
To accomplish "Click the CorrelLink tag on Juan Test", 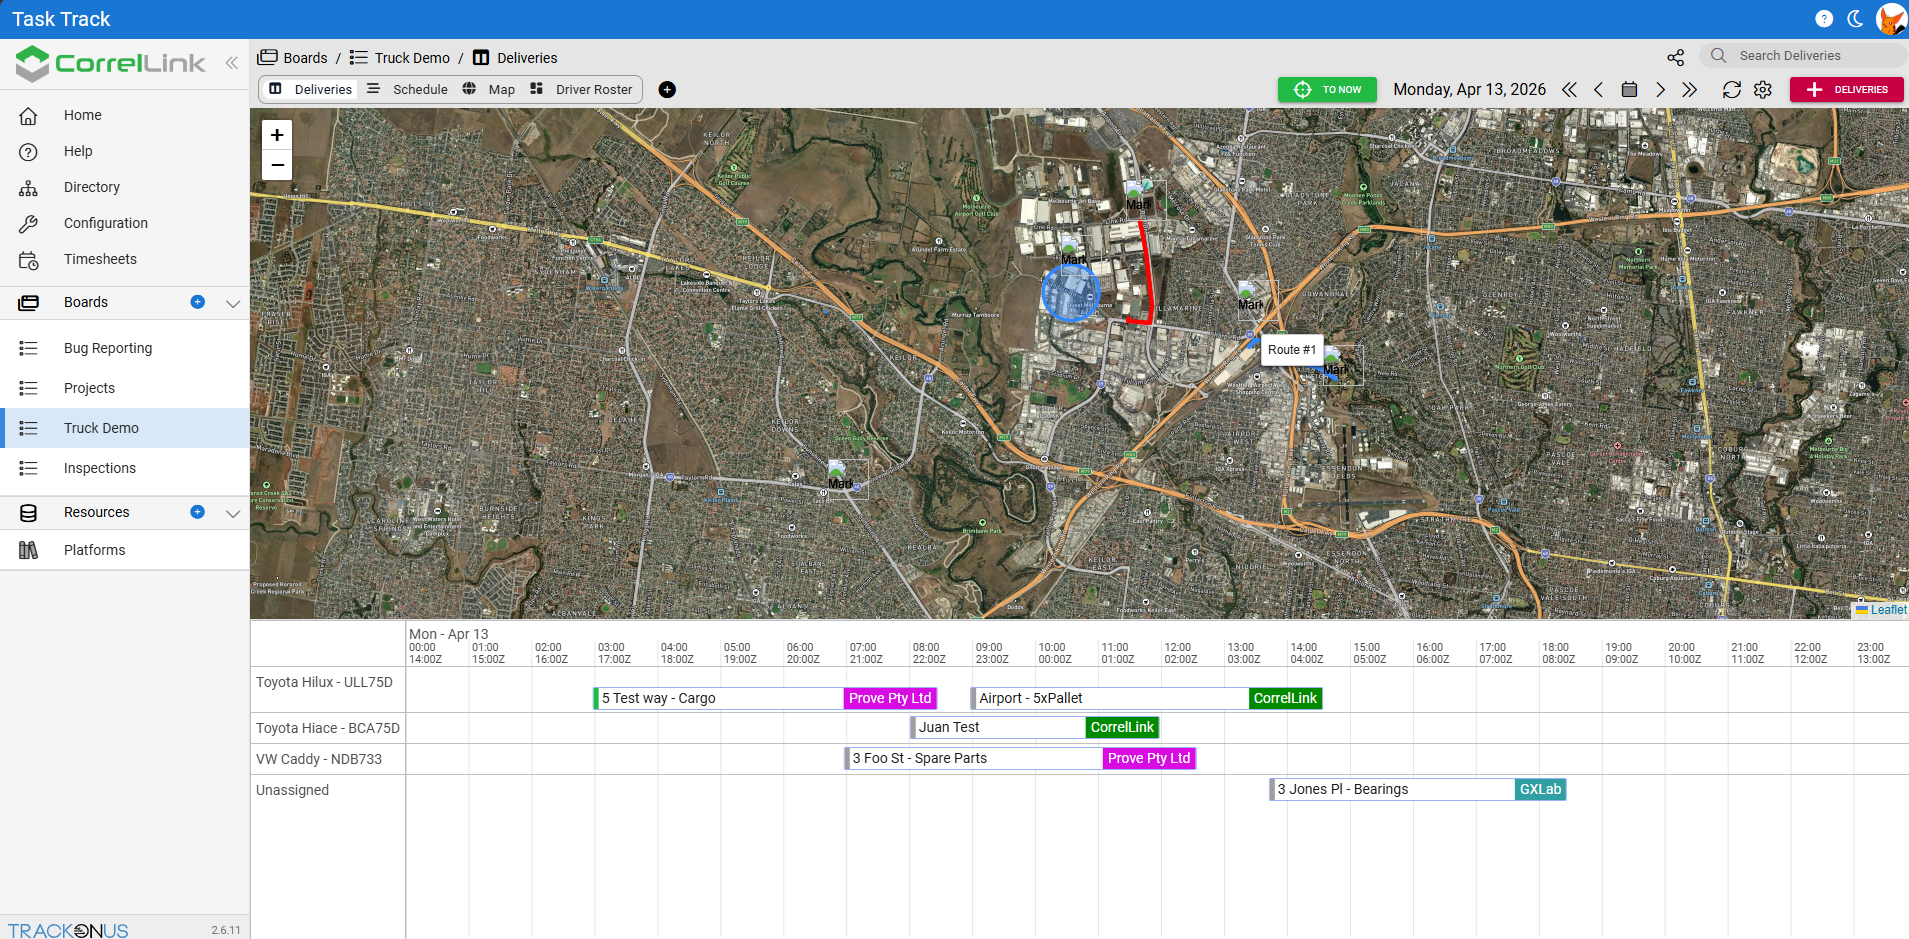I will pyautogui.click(x=1122, y=727).
